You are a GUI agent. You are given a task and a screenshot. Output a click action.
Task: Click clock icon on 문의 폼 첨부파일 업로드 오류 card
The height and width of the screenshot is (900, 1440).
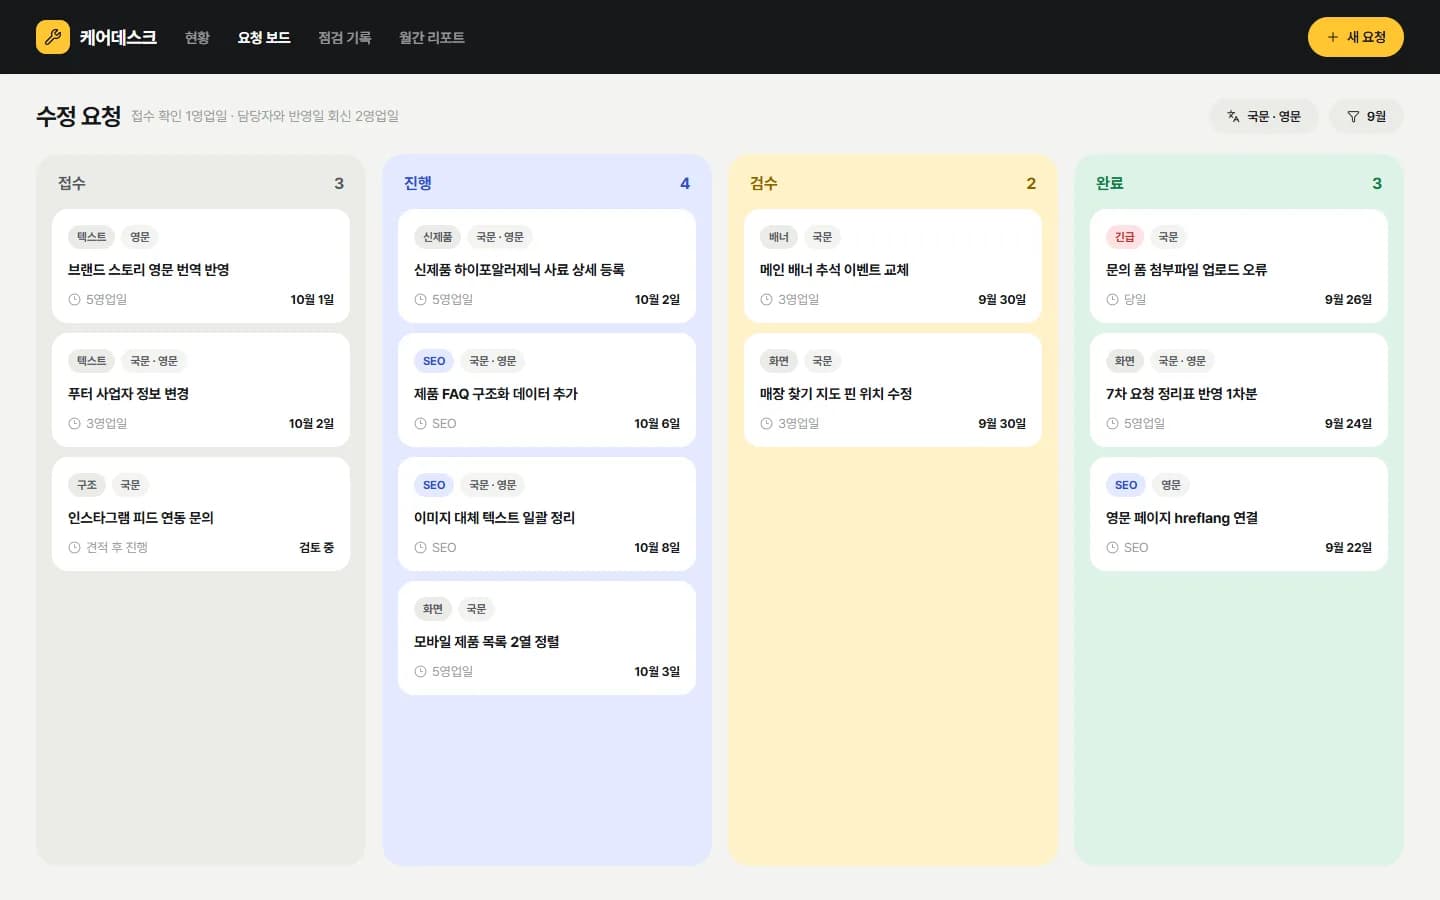1112,299
